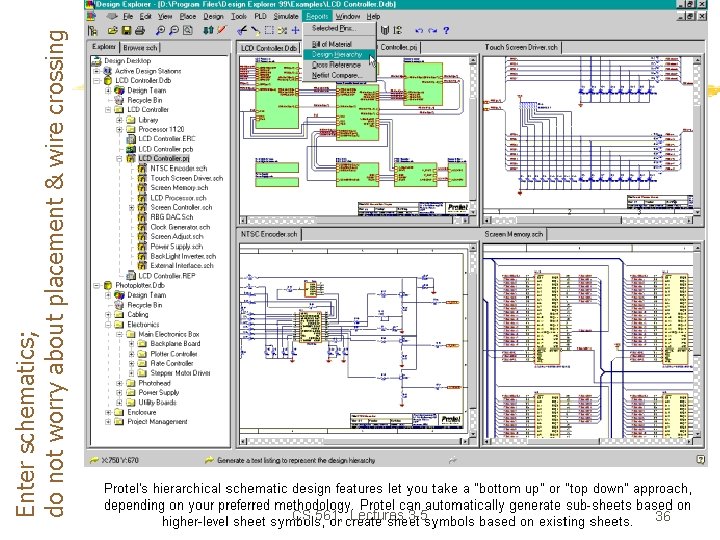
Task: Select Project Management folder in tree
Action: [x=157, y=422]
